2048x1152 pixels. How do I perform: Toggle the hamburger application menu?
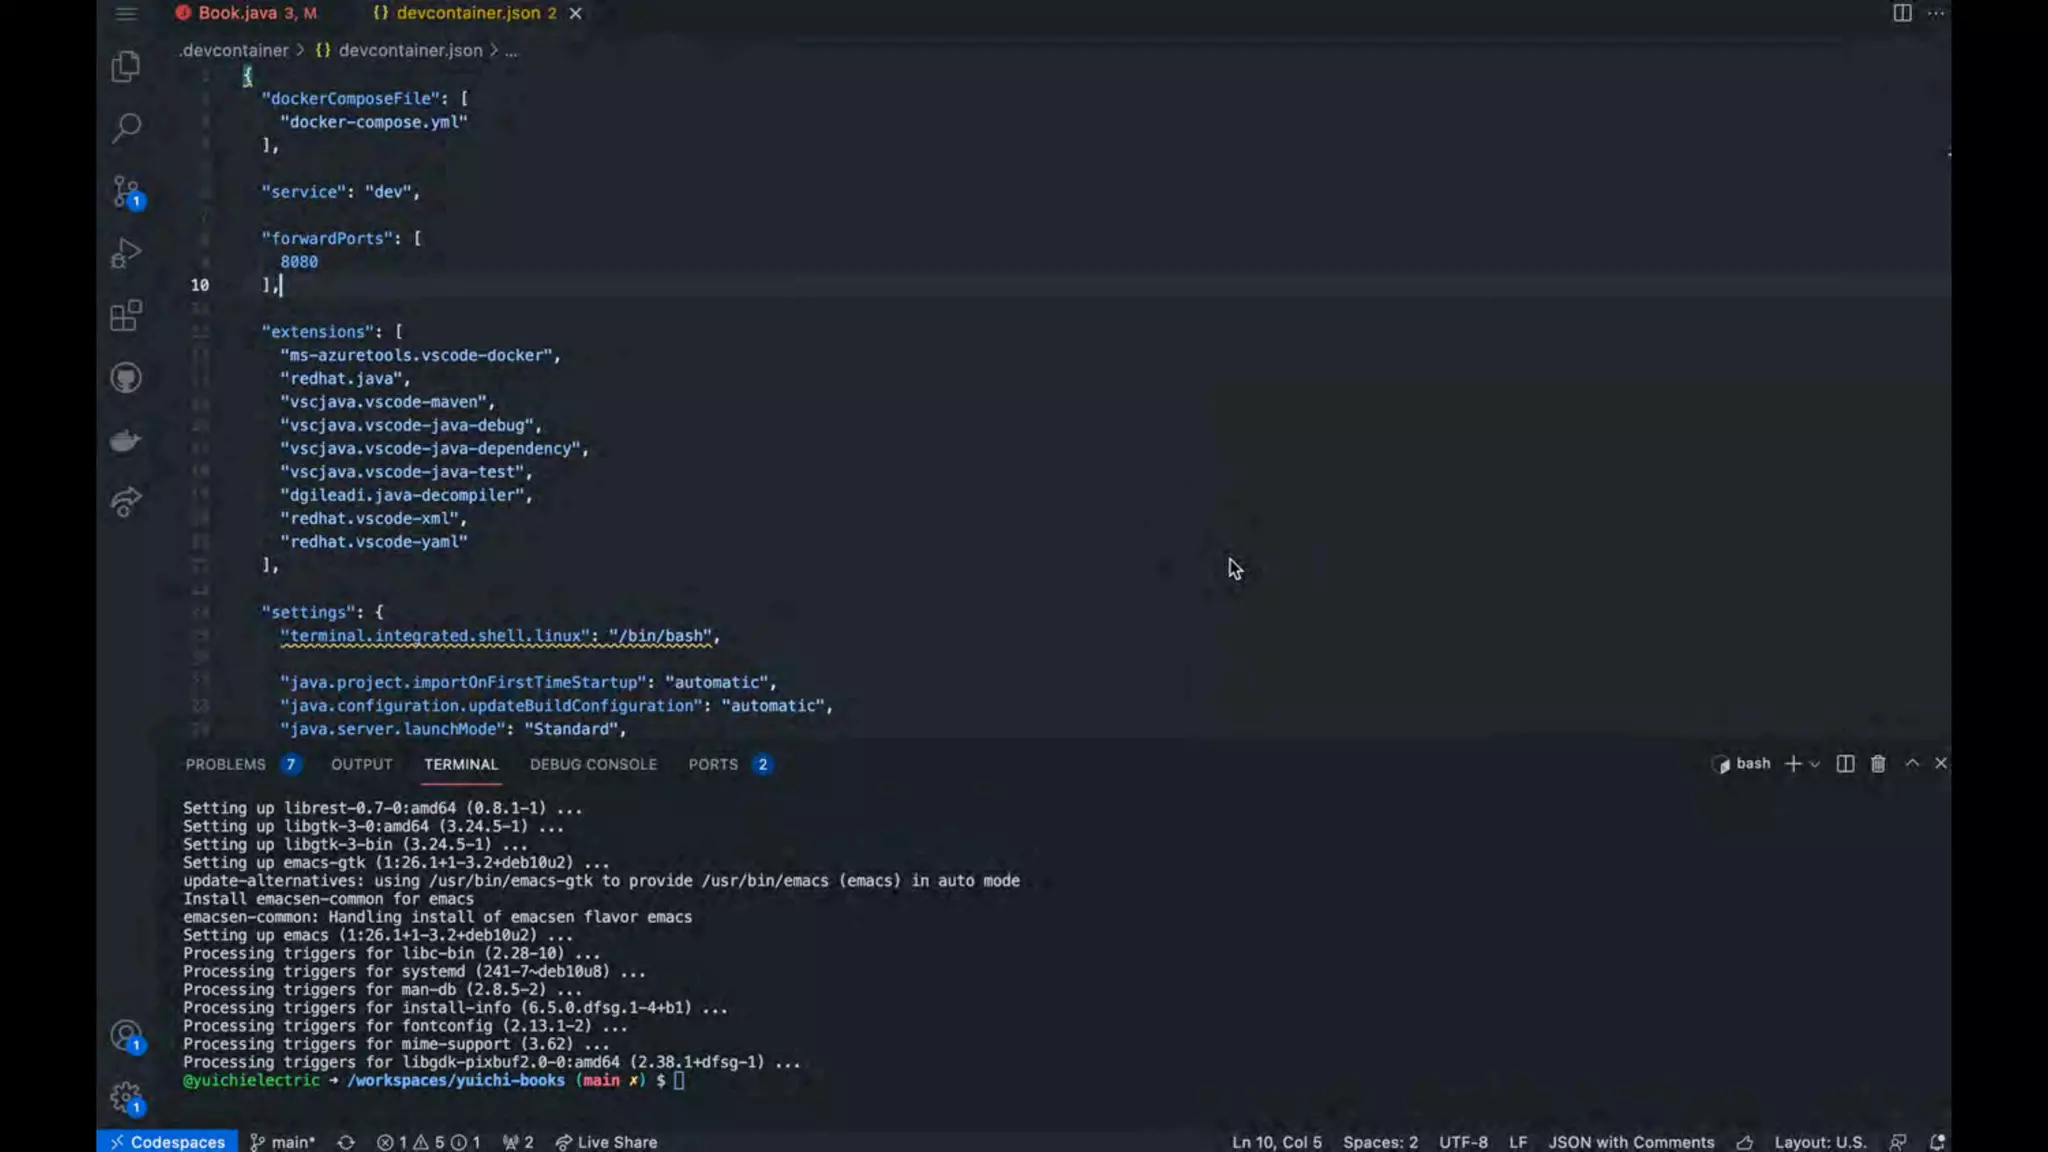point(126,13)
